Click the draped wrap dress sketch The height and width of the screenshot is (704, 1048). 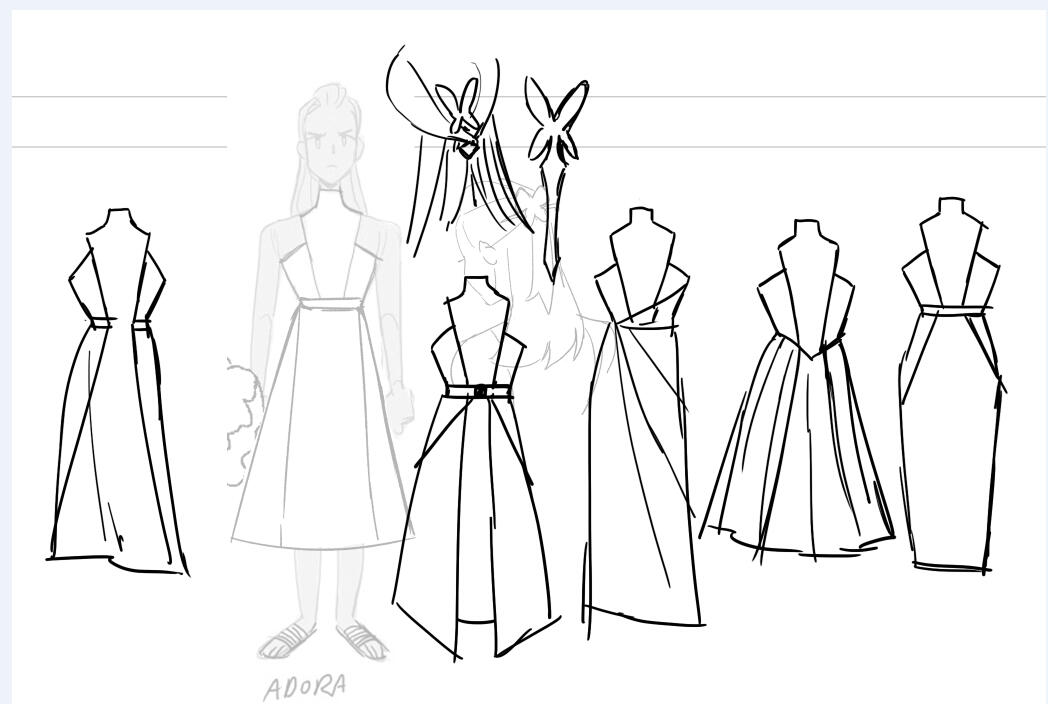[x=640, y=450]
